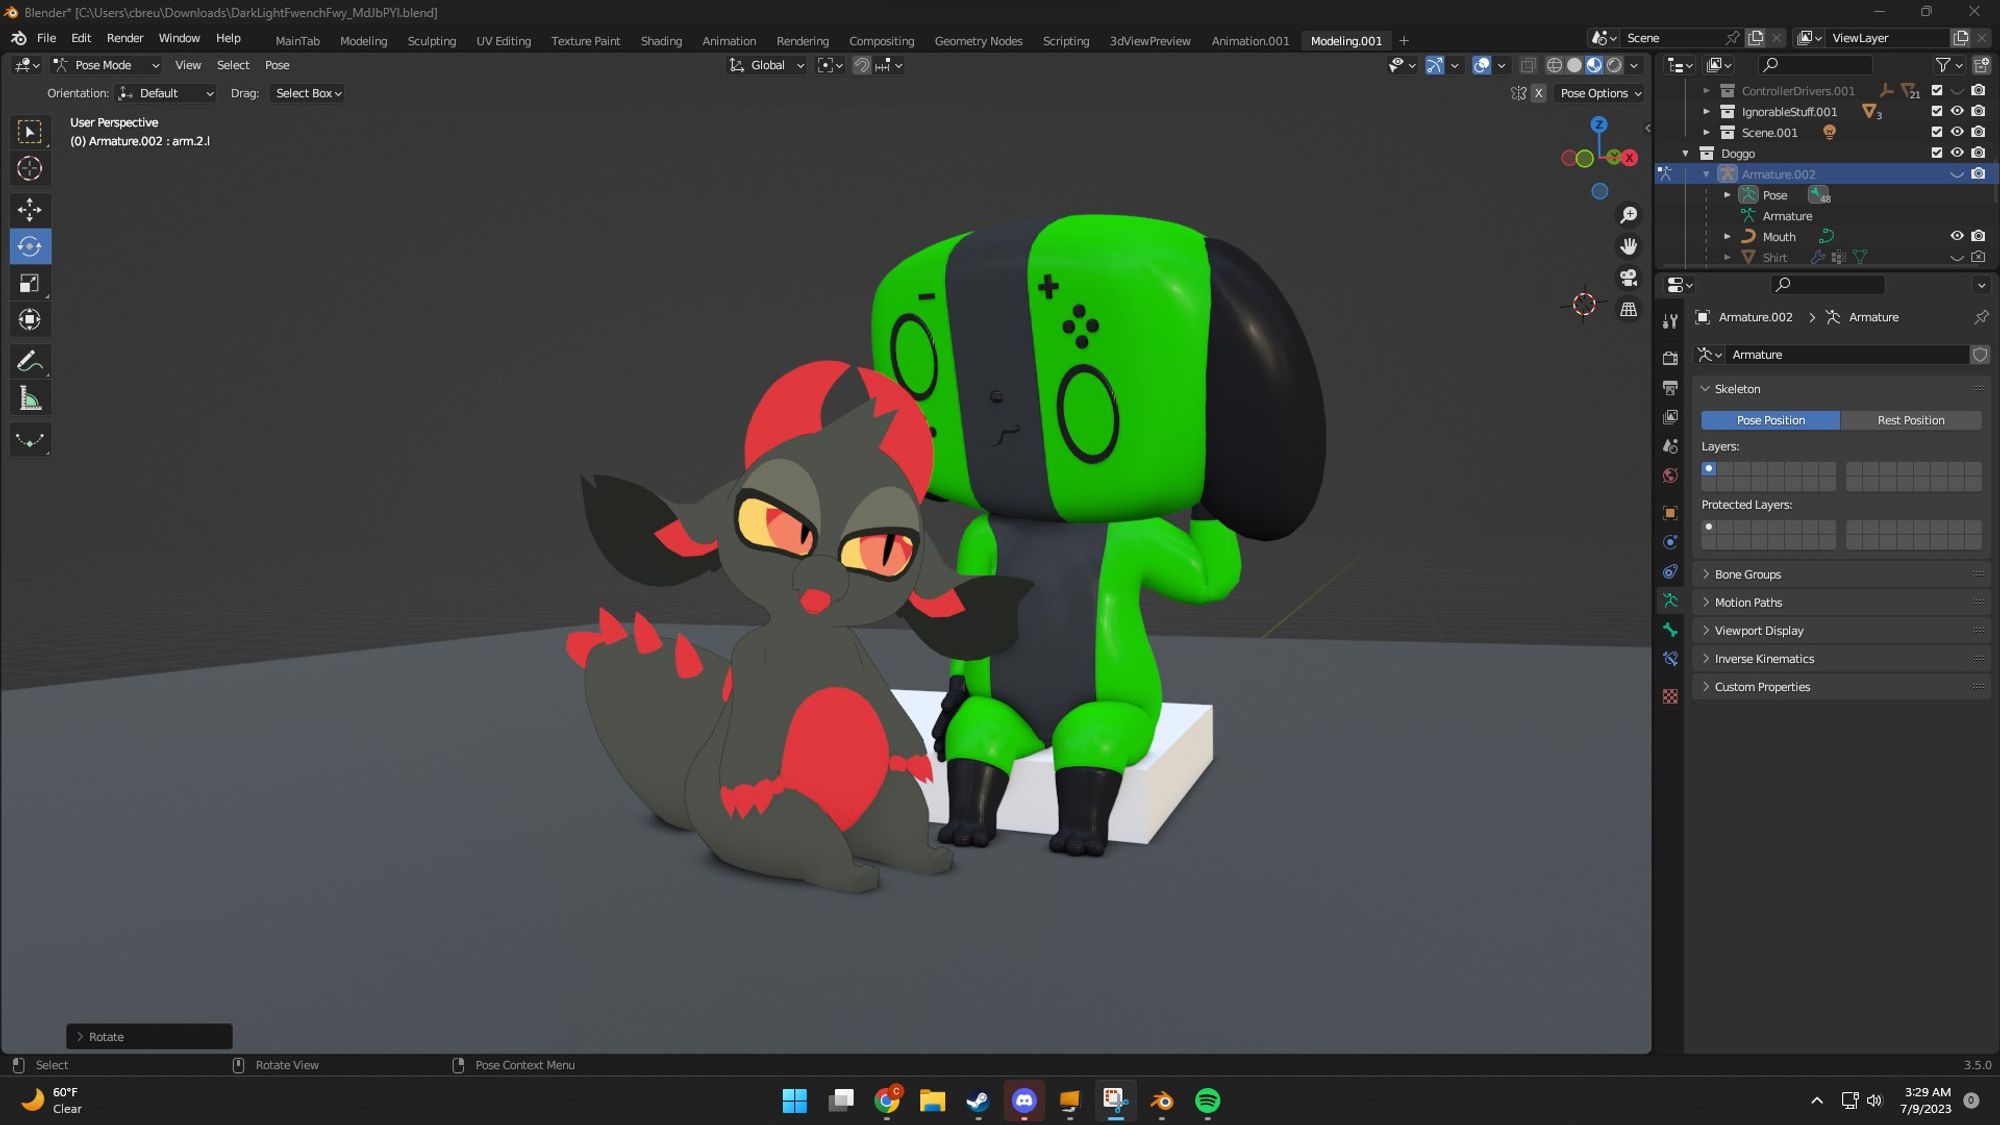Click new collection icon in outliner

(1982, 65)
